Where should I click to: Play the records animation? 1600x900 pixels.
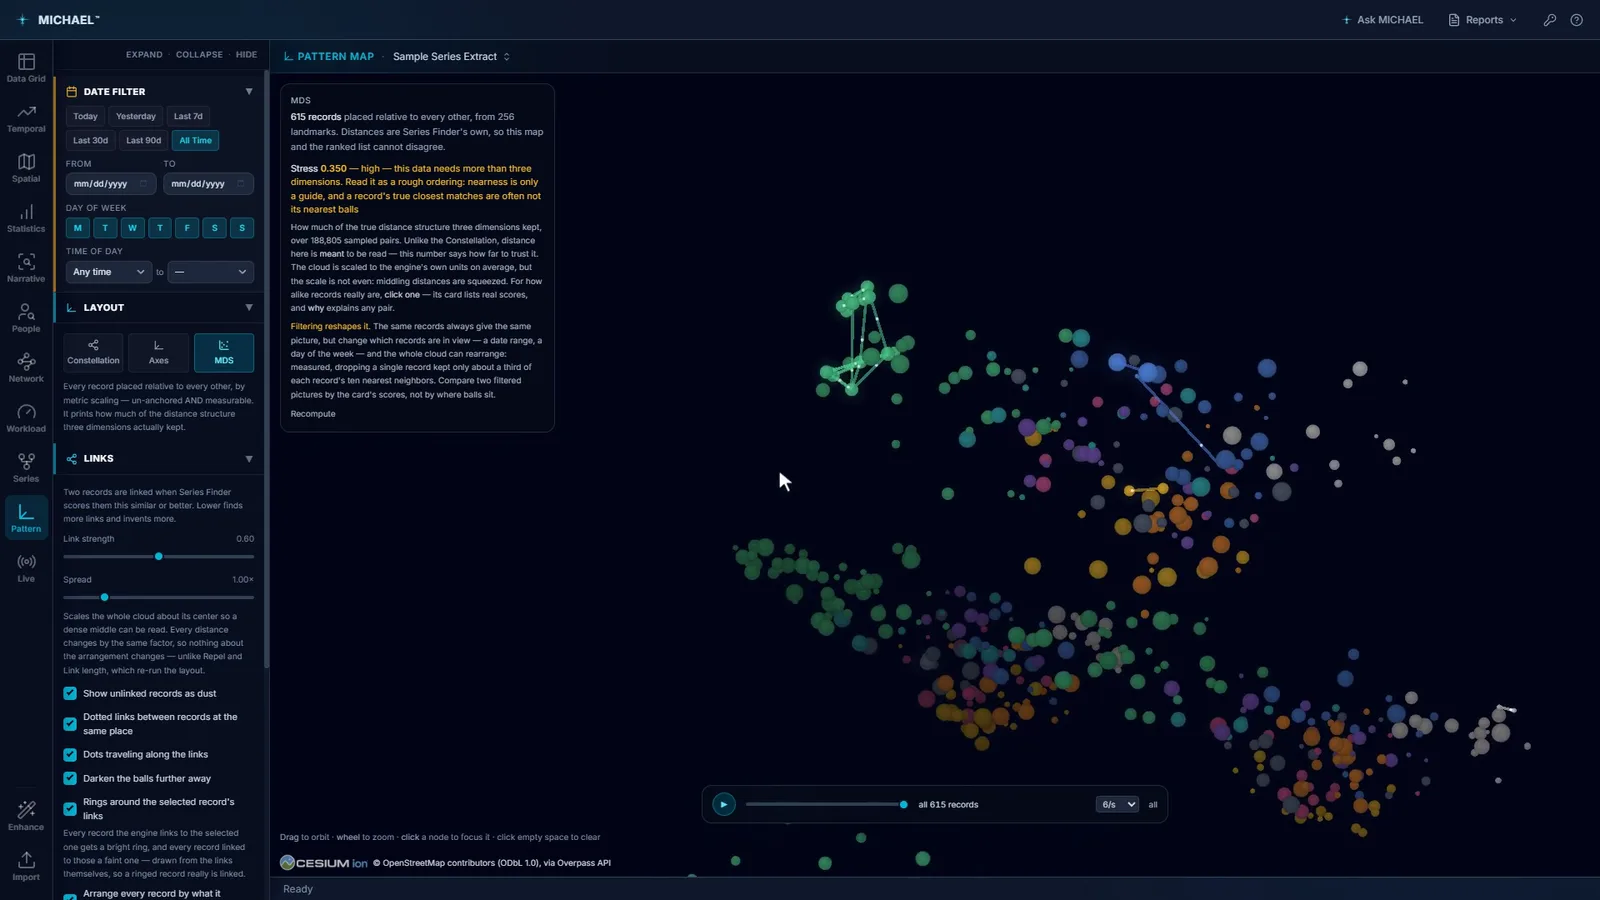(724, 804)
